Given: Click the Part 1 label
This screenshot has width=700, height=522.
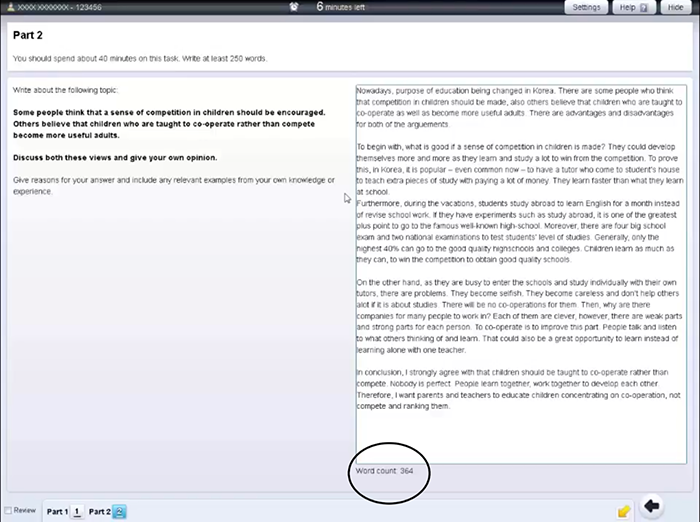Looking at the screenshot, I should [x=57, y=511].
